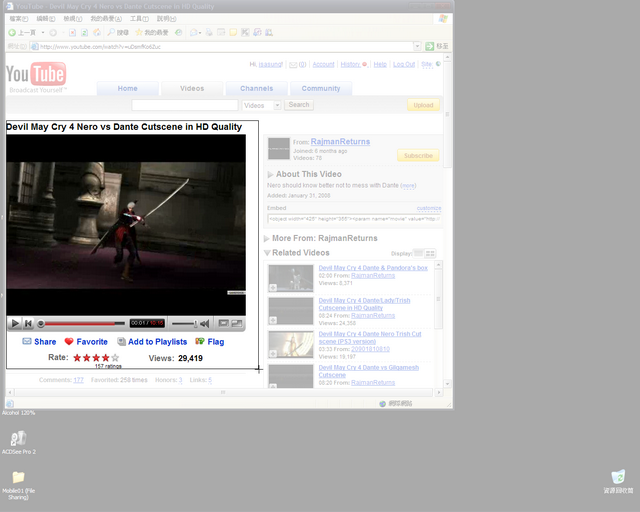The height and width of the screenshot is (512, 640).
Task: Click the Search button
Action: click(299, 105)
